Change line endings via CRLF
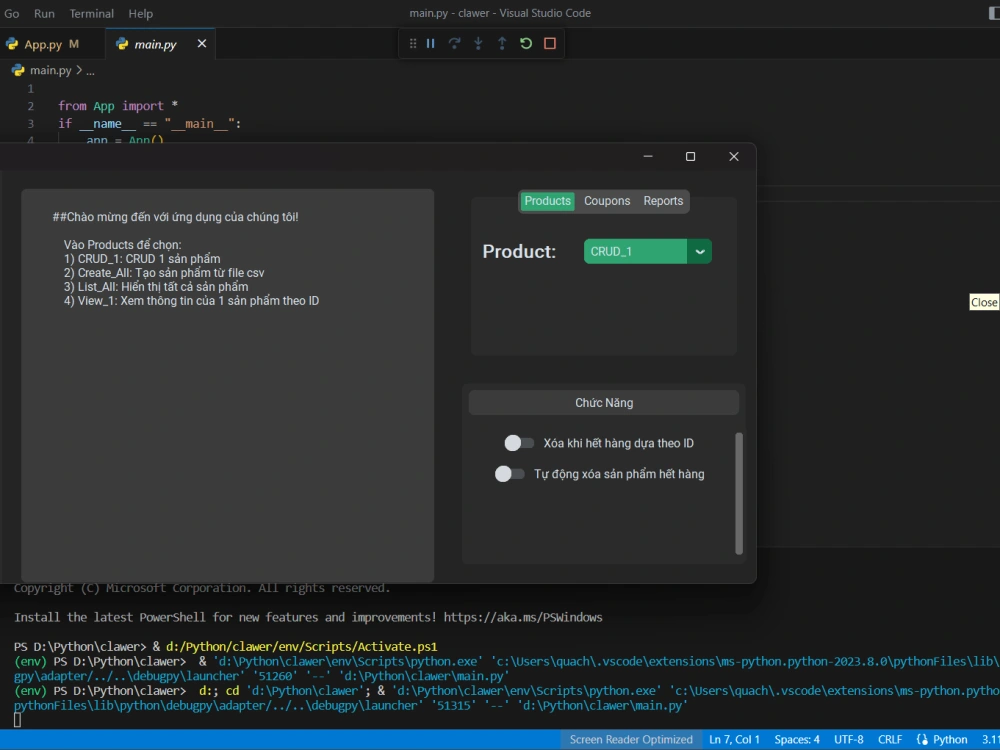The image size is (1000, 750). click(890, 739)
